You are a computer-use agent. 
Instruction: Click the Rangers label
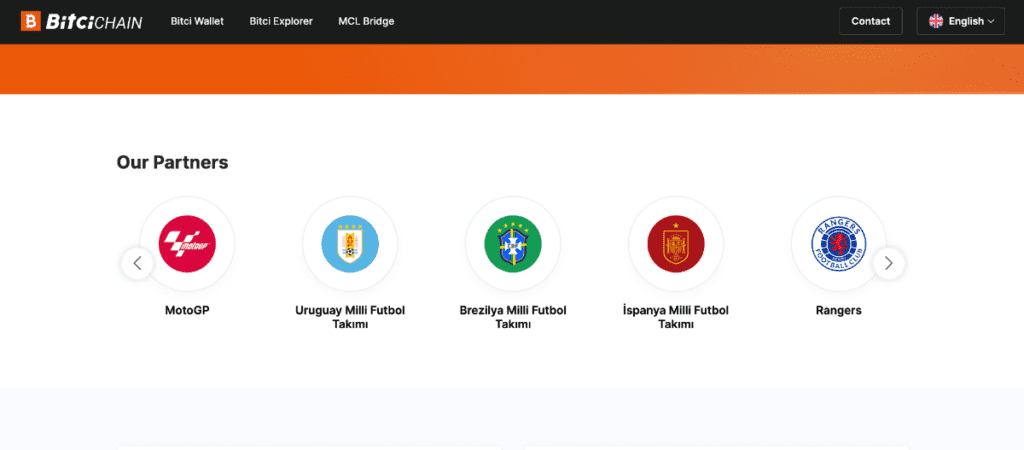pyautogui.click(x=839, y=310)
